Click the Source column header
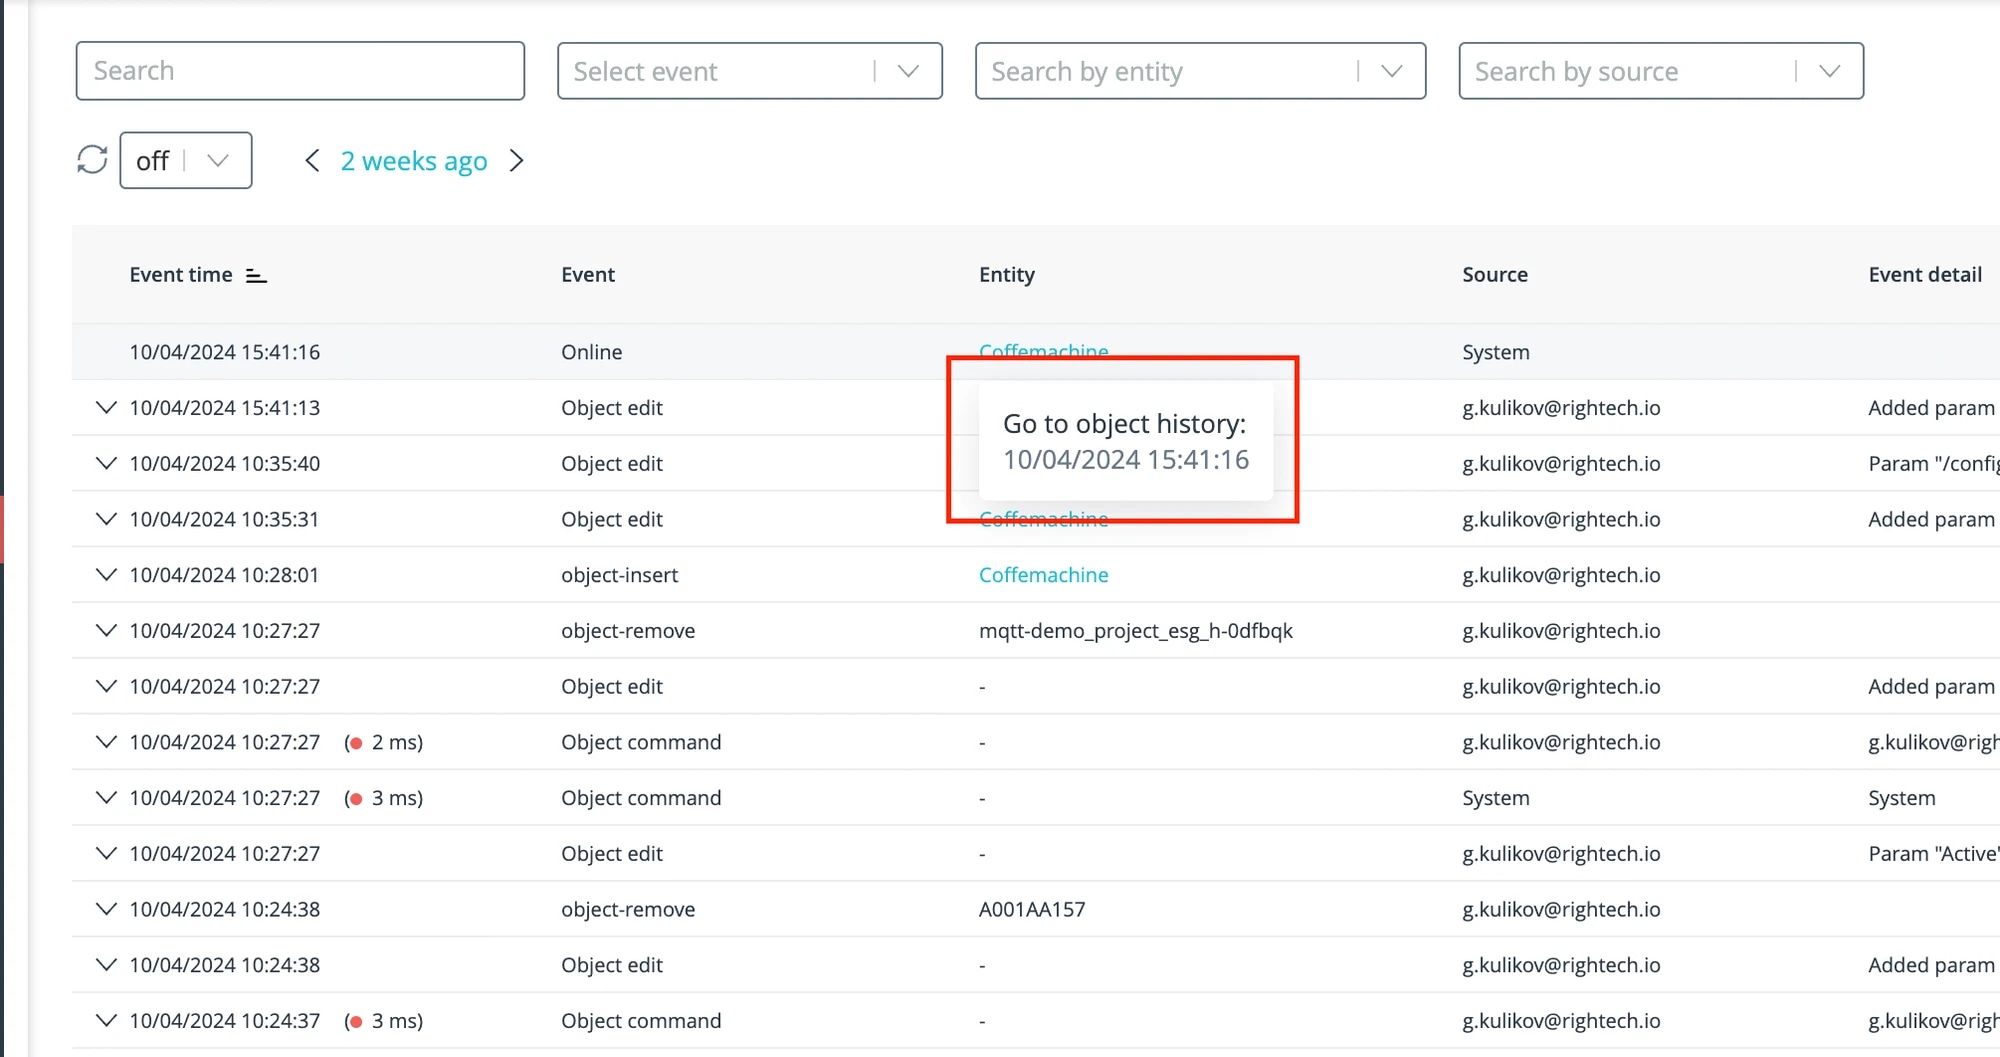The image size is (2000, 1057). [x=1495, y=275]
